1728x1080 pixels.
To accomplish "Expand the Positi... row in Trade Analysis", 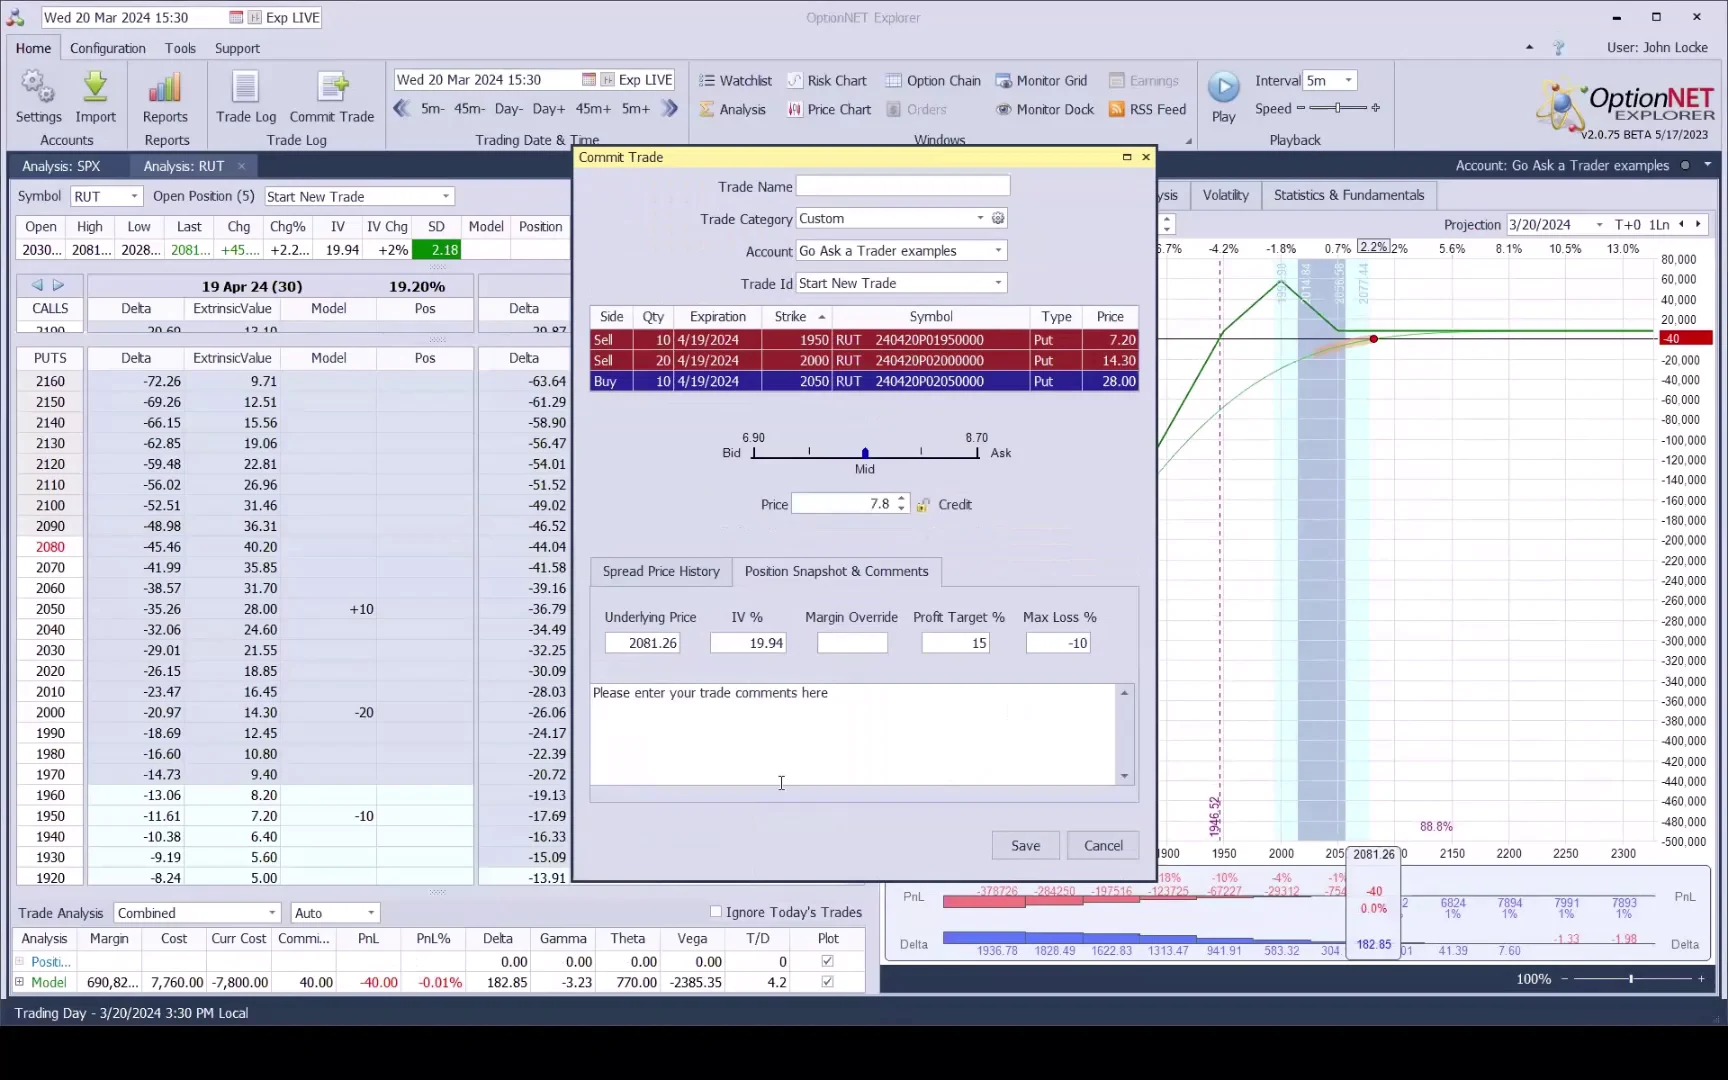I will pyautogui.click(x=19, y=962).
